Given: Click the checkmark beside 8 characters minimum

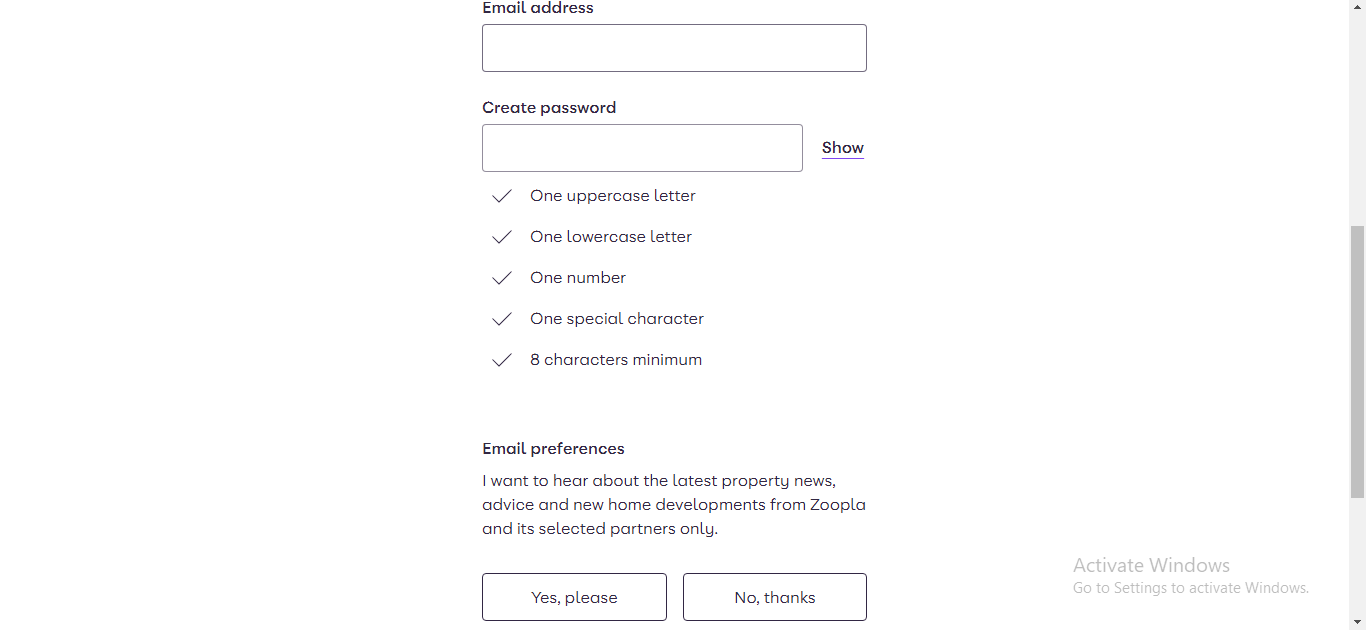Looking at the screenshot, I should point(502,360).
